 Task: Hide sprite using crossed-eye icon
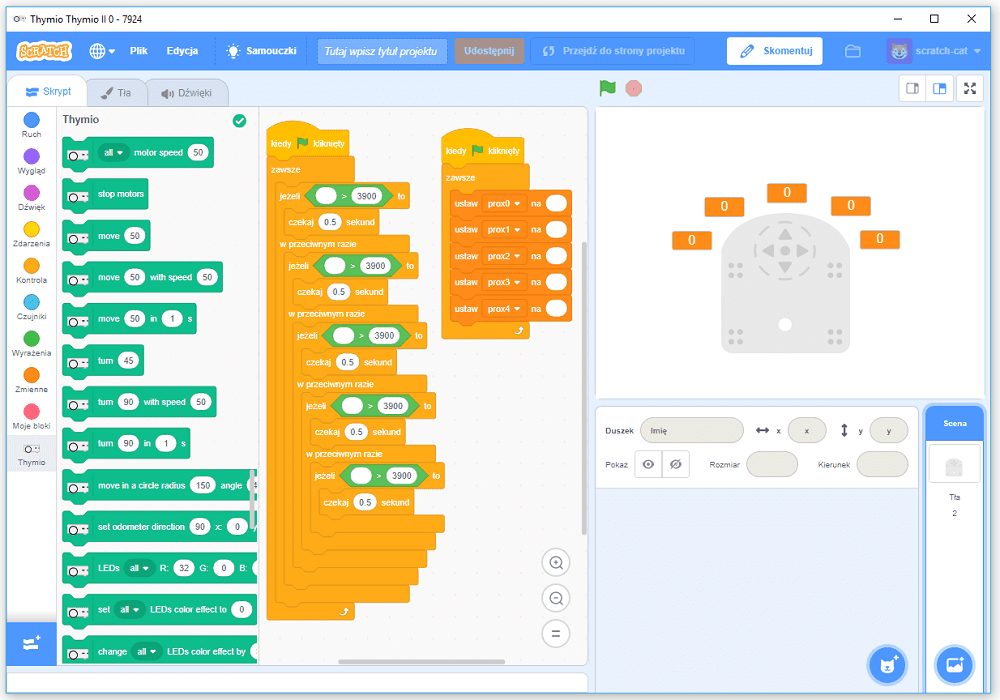click(676, 465)
